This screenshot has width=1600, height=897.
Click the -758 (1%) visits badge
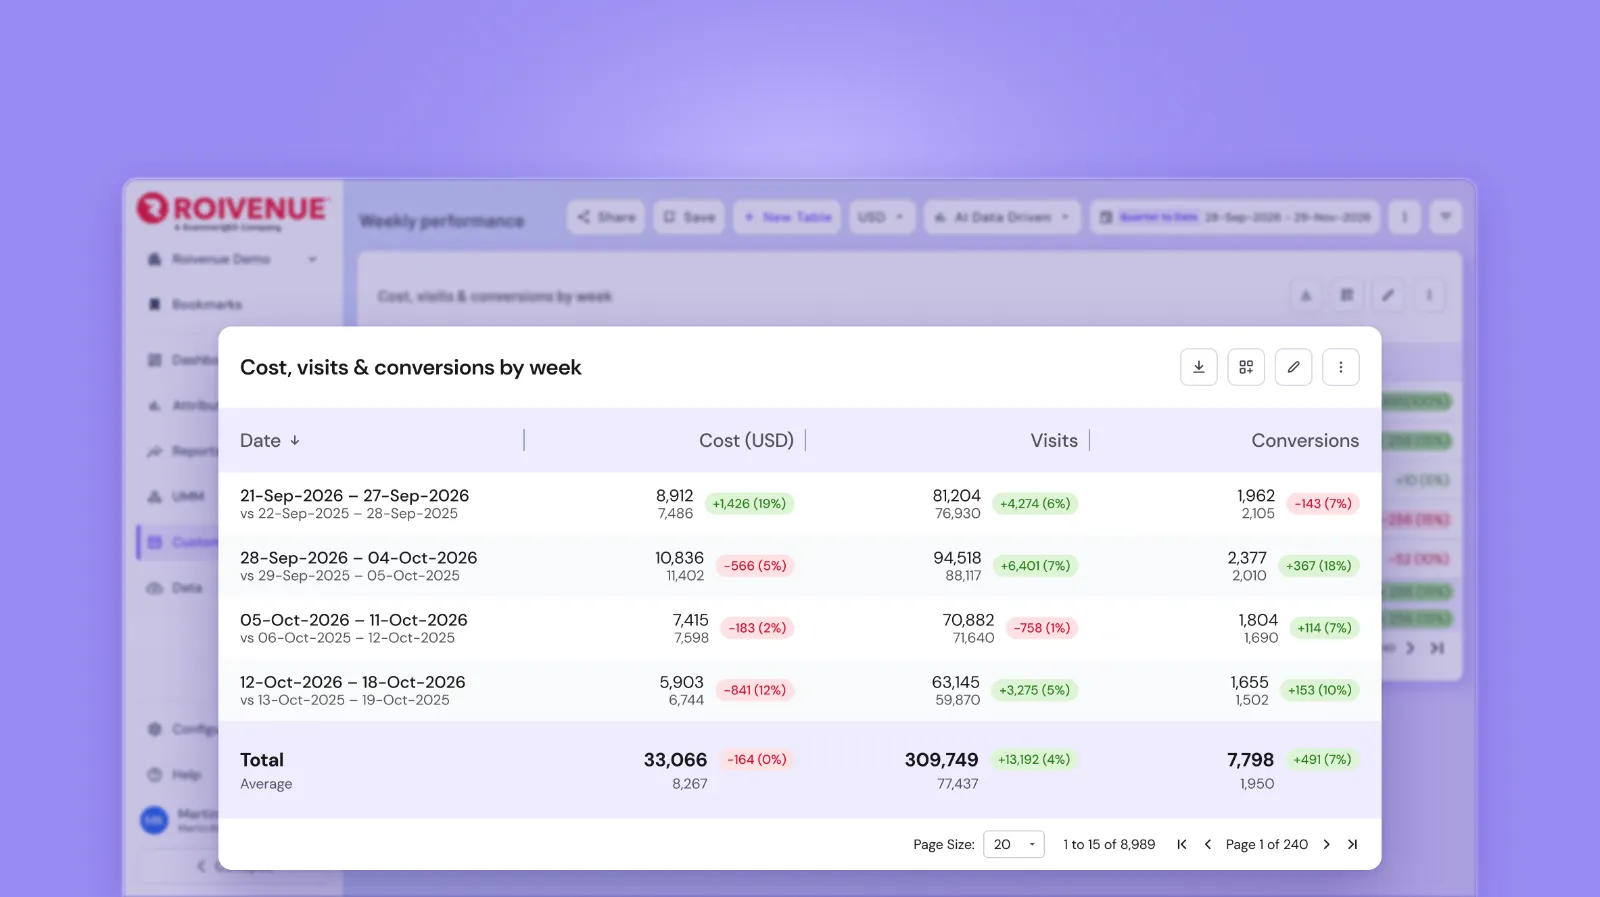coord(1042,627)
